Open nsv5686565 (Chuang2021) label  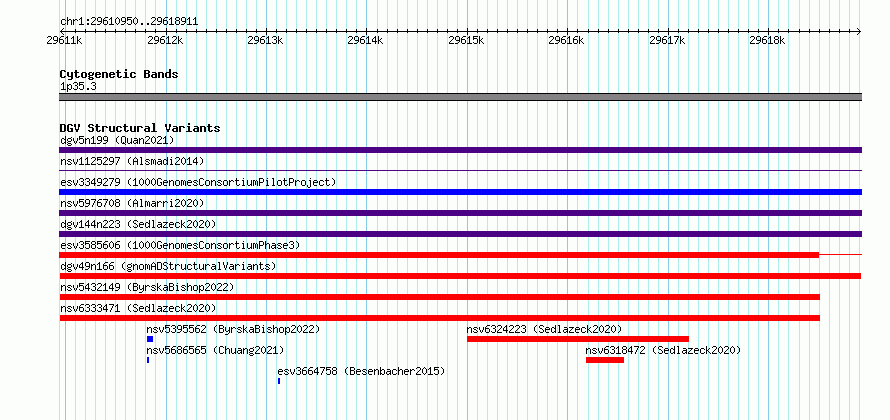pos(215,350)
